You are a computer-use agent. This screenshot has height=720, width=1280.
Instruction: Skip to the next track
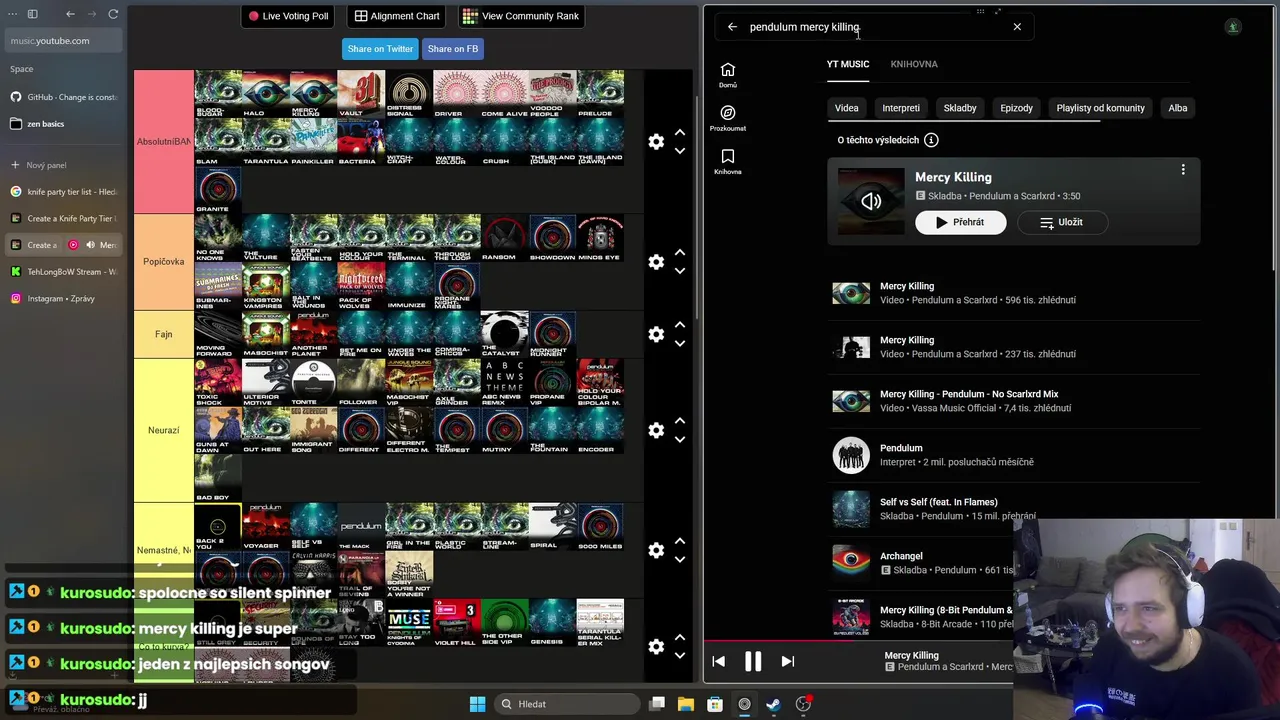787,661
